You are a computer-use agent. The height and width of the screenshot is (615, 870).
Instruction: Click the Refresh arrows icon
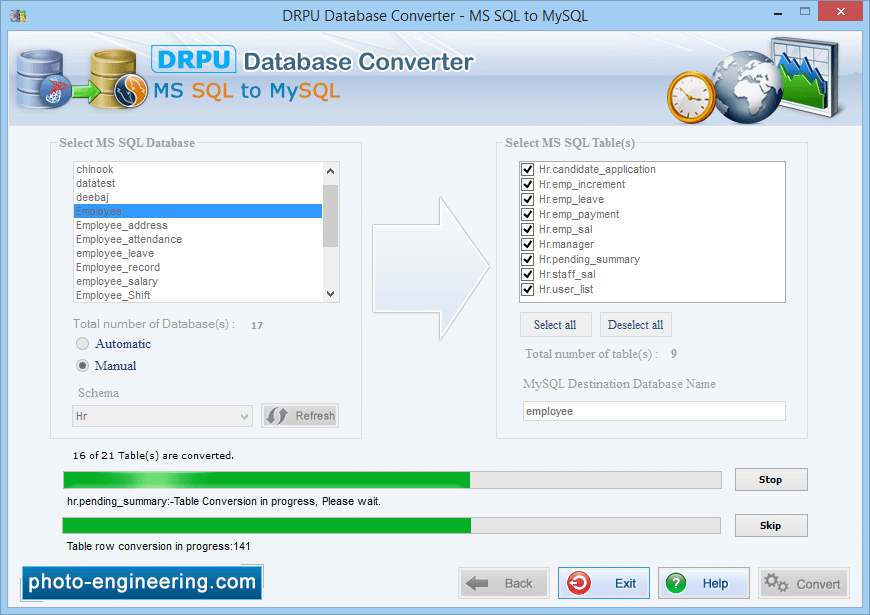(x=276, y=416)
